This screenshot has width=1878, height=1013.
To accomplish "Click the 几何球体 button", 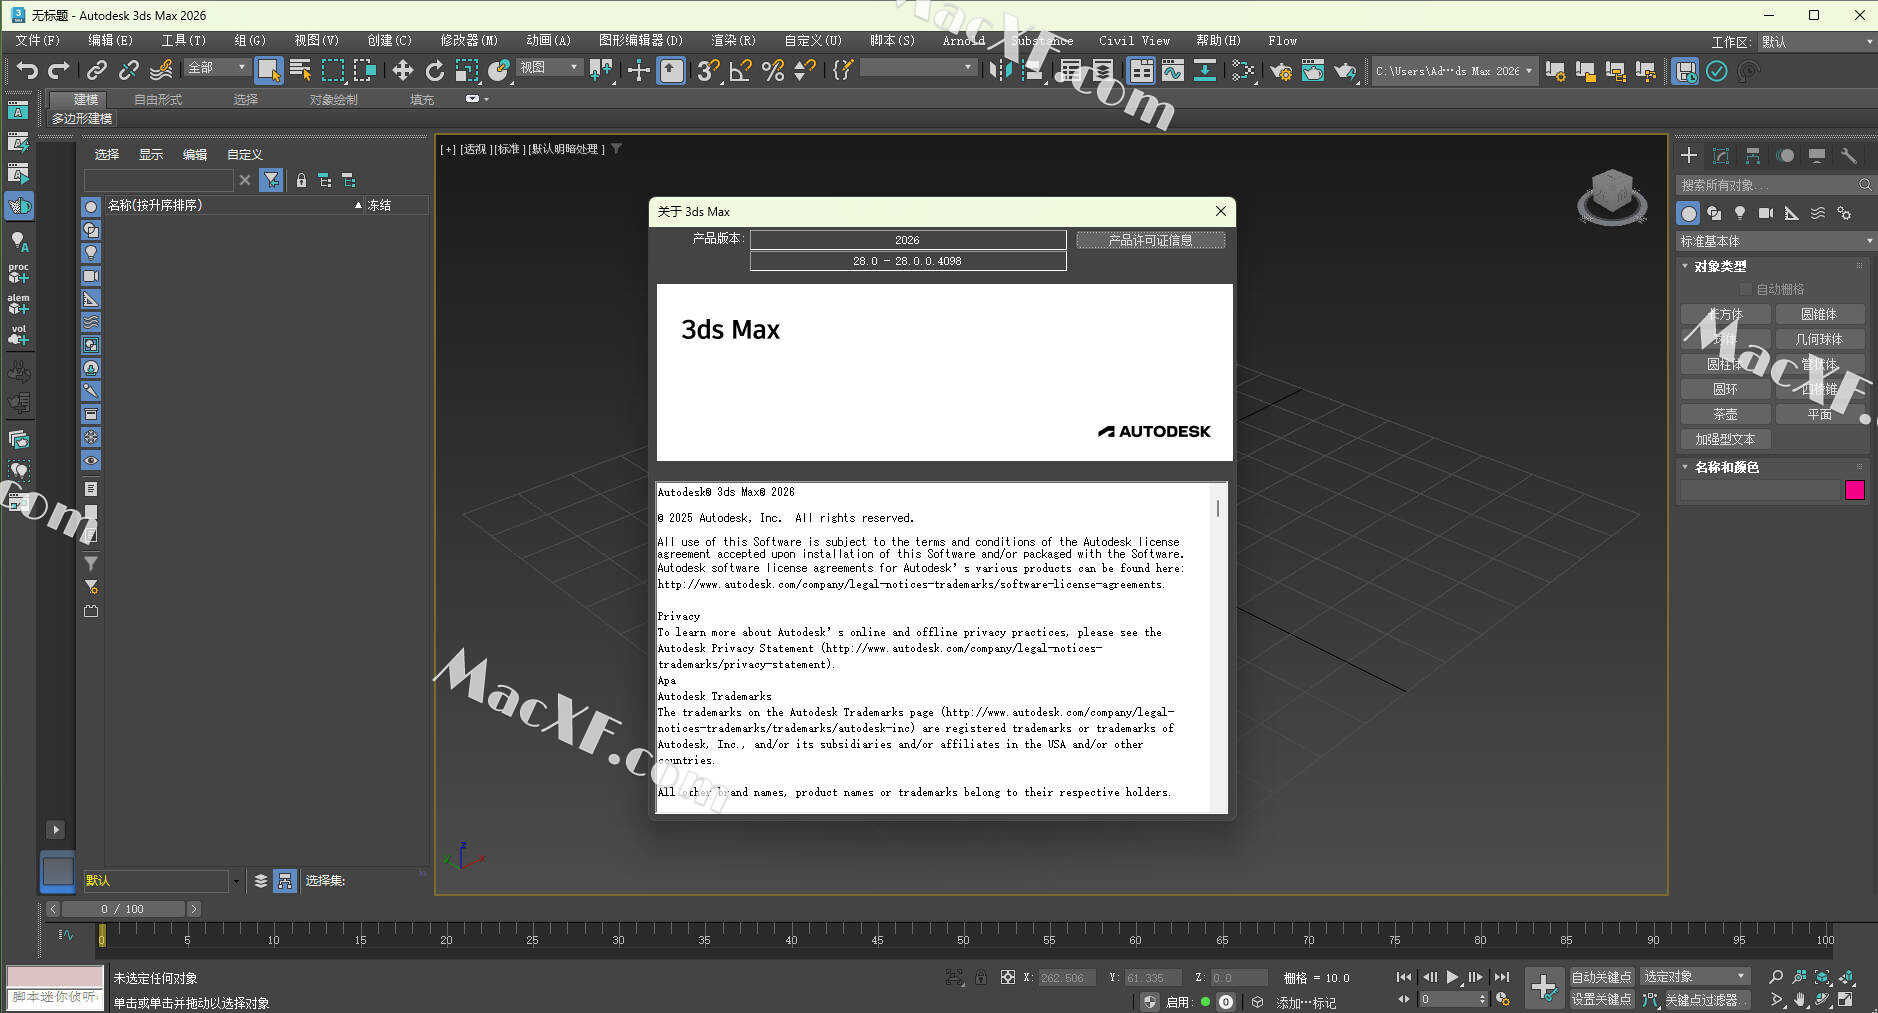I will (1819, 339).
